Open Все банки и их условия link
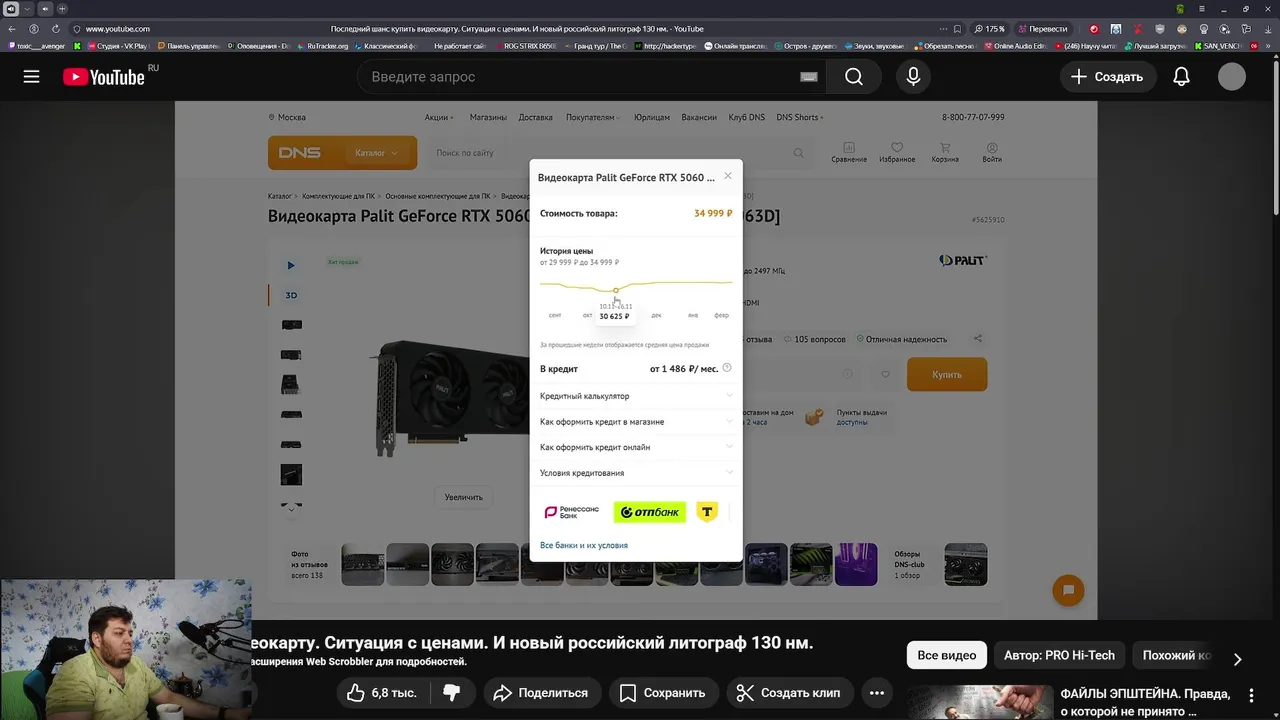The height and width of the screenshot is (720, 1280). (x=584, y=545)
